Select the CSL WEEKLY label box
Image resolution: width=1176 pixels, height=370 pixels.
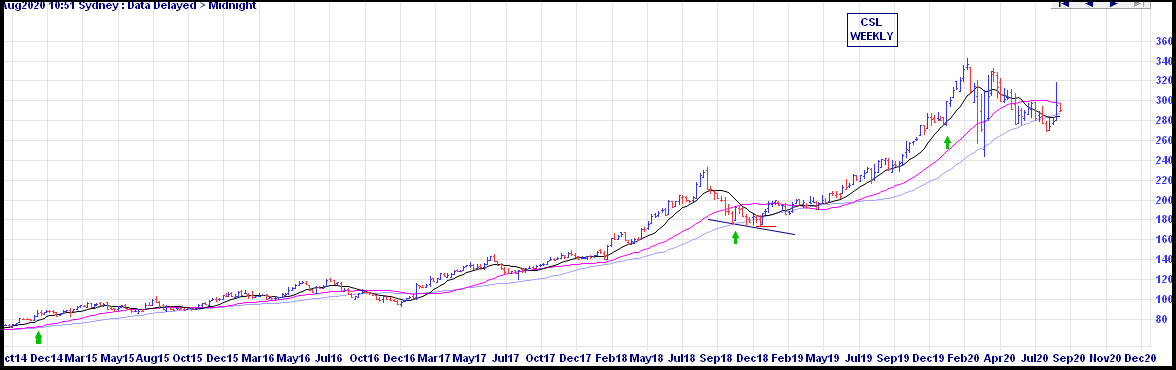click(873, 30)
